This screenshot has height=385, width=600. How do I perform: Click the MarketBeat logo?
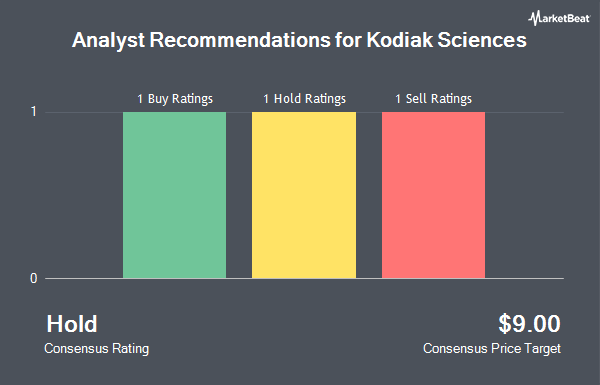click(x=559, y=18)
